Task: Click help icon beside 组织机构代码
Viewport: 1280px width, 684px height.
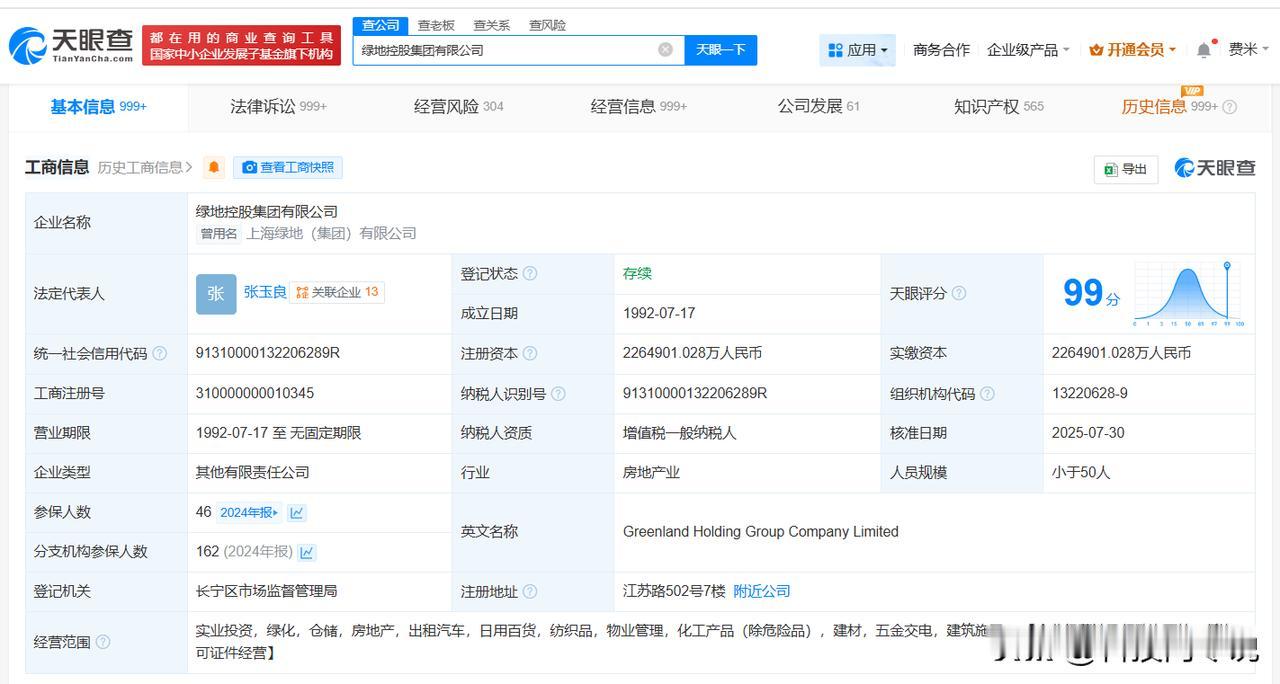Action: pyautogui.click(x=987, y=393)
